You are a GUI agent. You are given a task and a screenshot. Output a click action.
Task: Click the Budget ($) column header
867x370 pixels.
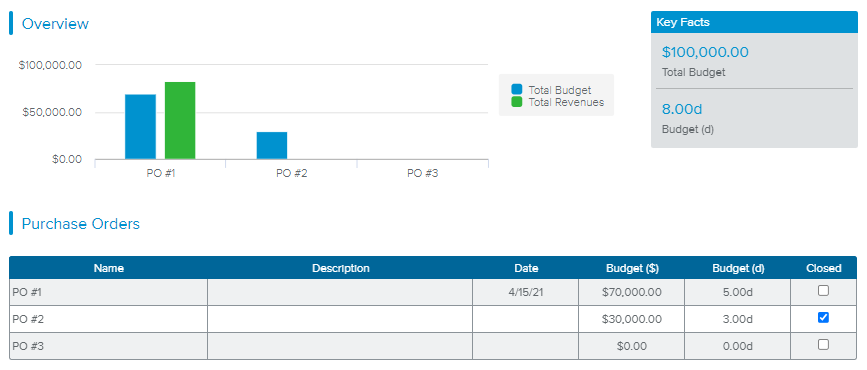631,268
